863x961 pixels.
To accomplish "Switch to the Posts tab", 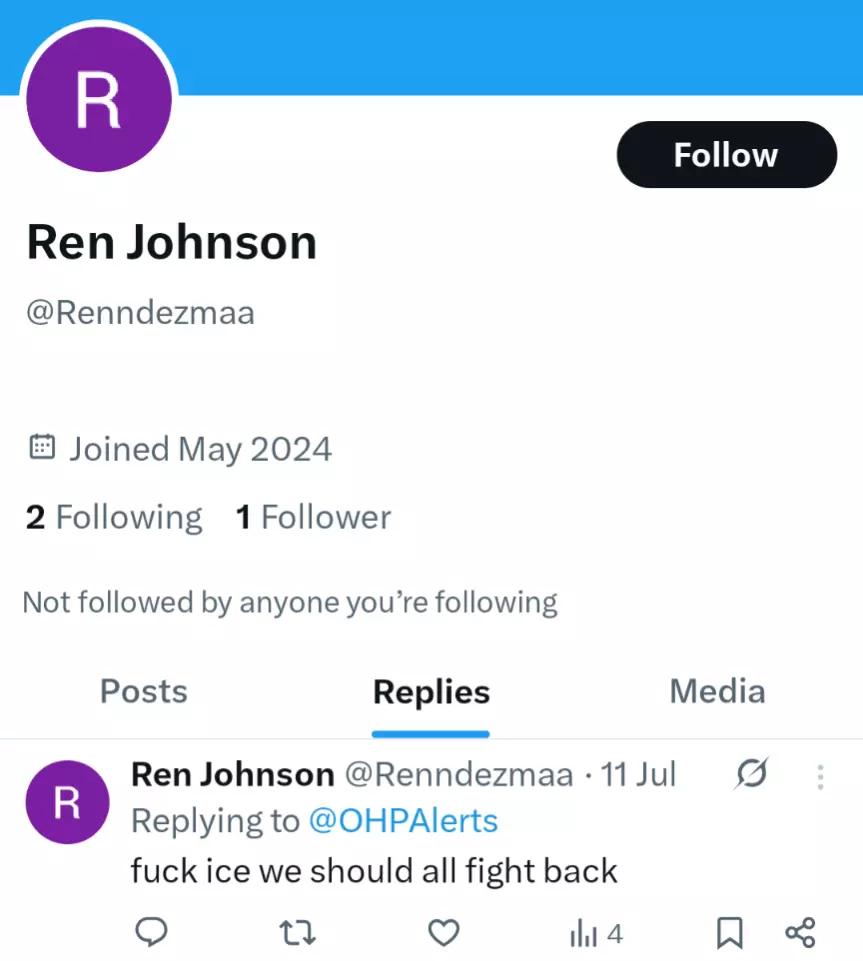I will 144,692.
